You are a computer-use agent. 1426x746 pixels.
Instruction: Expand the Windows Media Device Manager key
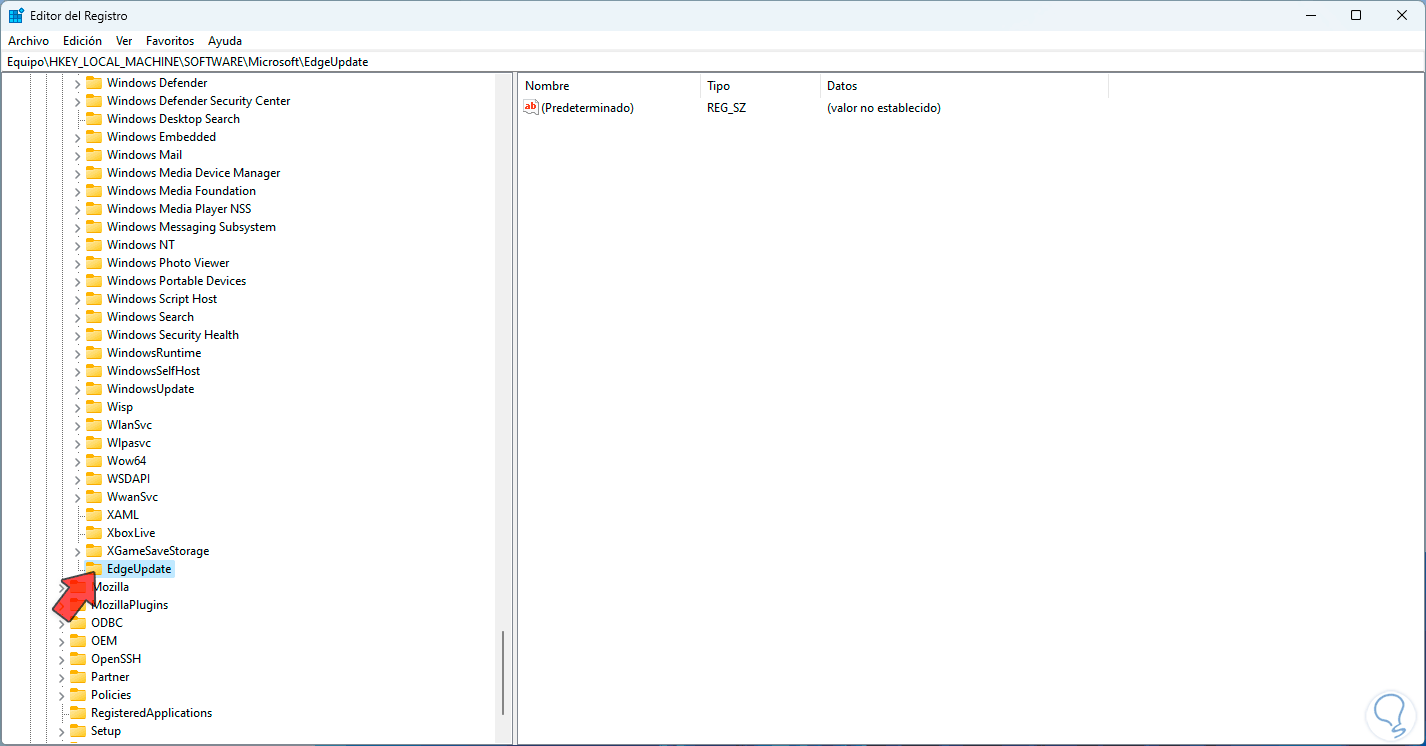point(78,173)
